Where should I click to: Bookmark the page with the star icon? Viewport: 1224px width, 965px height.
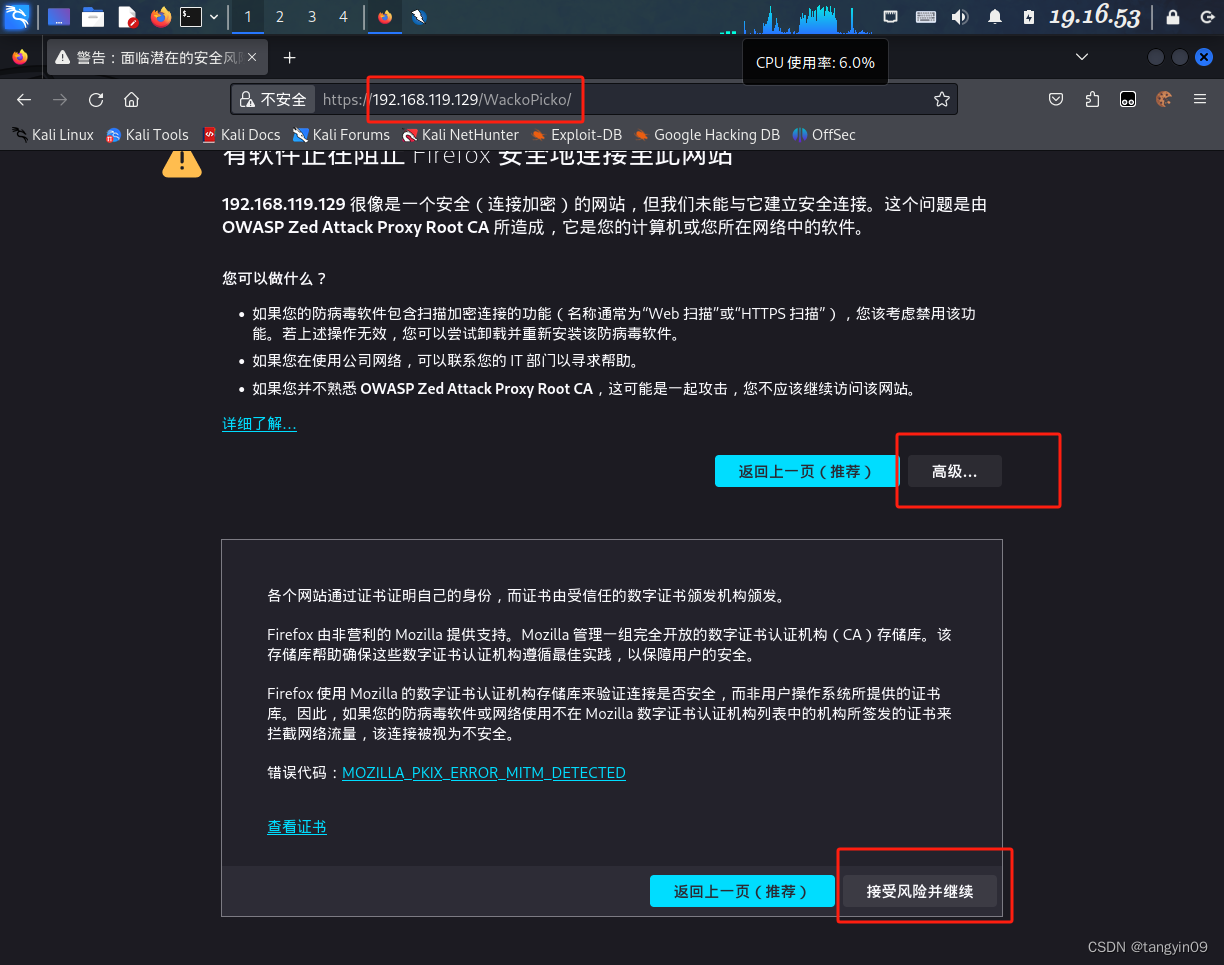941,99
